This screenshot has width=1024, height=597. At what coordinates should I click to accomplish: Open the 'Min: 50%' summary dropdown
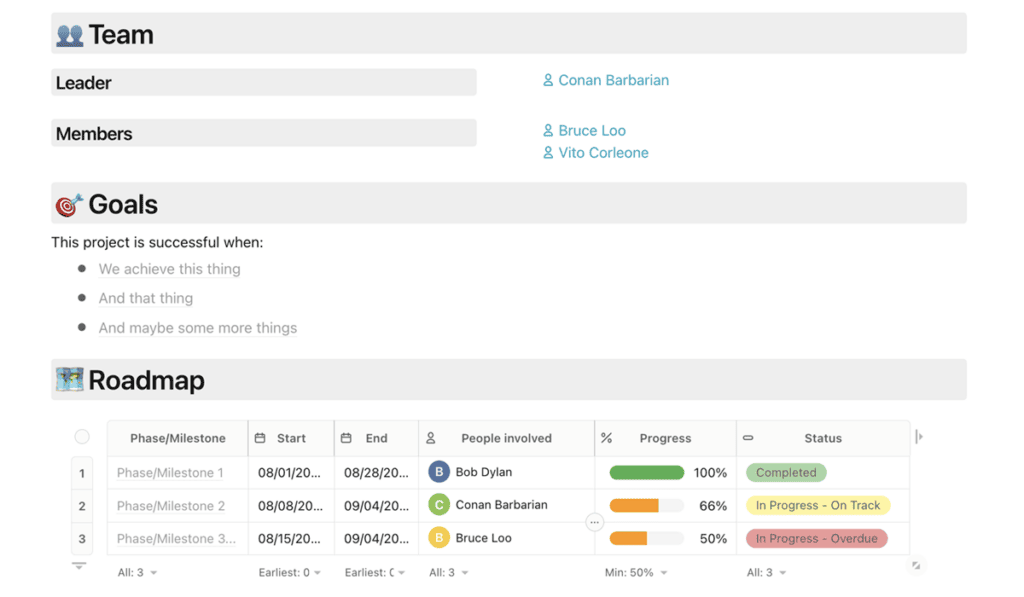pos(636,573)
